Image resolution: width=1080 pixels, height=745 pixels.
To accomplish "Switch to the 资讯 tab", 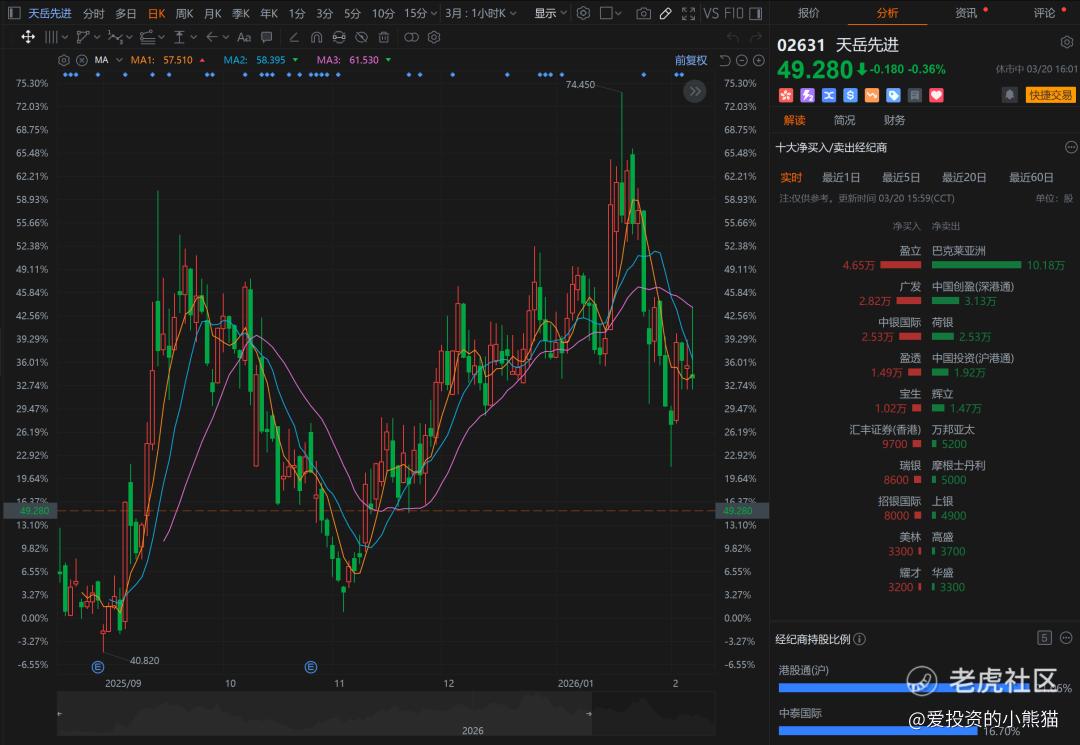I will click(966, 13).
